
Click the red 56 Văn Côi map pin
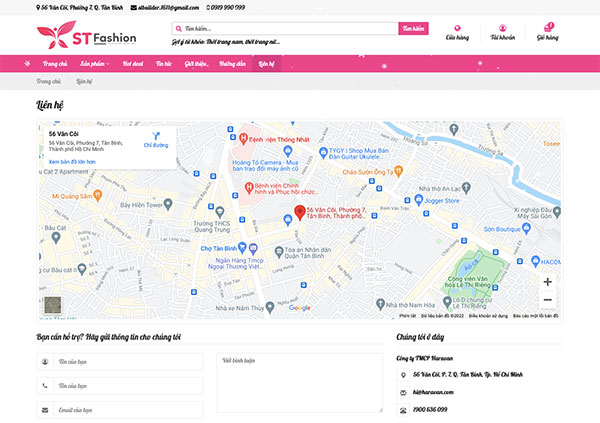point(300,212)
